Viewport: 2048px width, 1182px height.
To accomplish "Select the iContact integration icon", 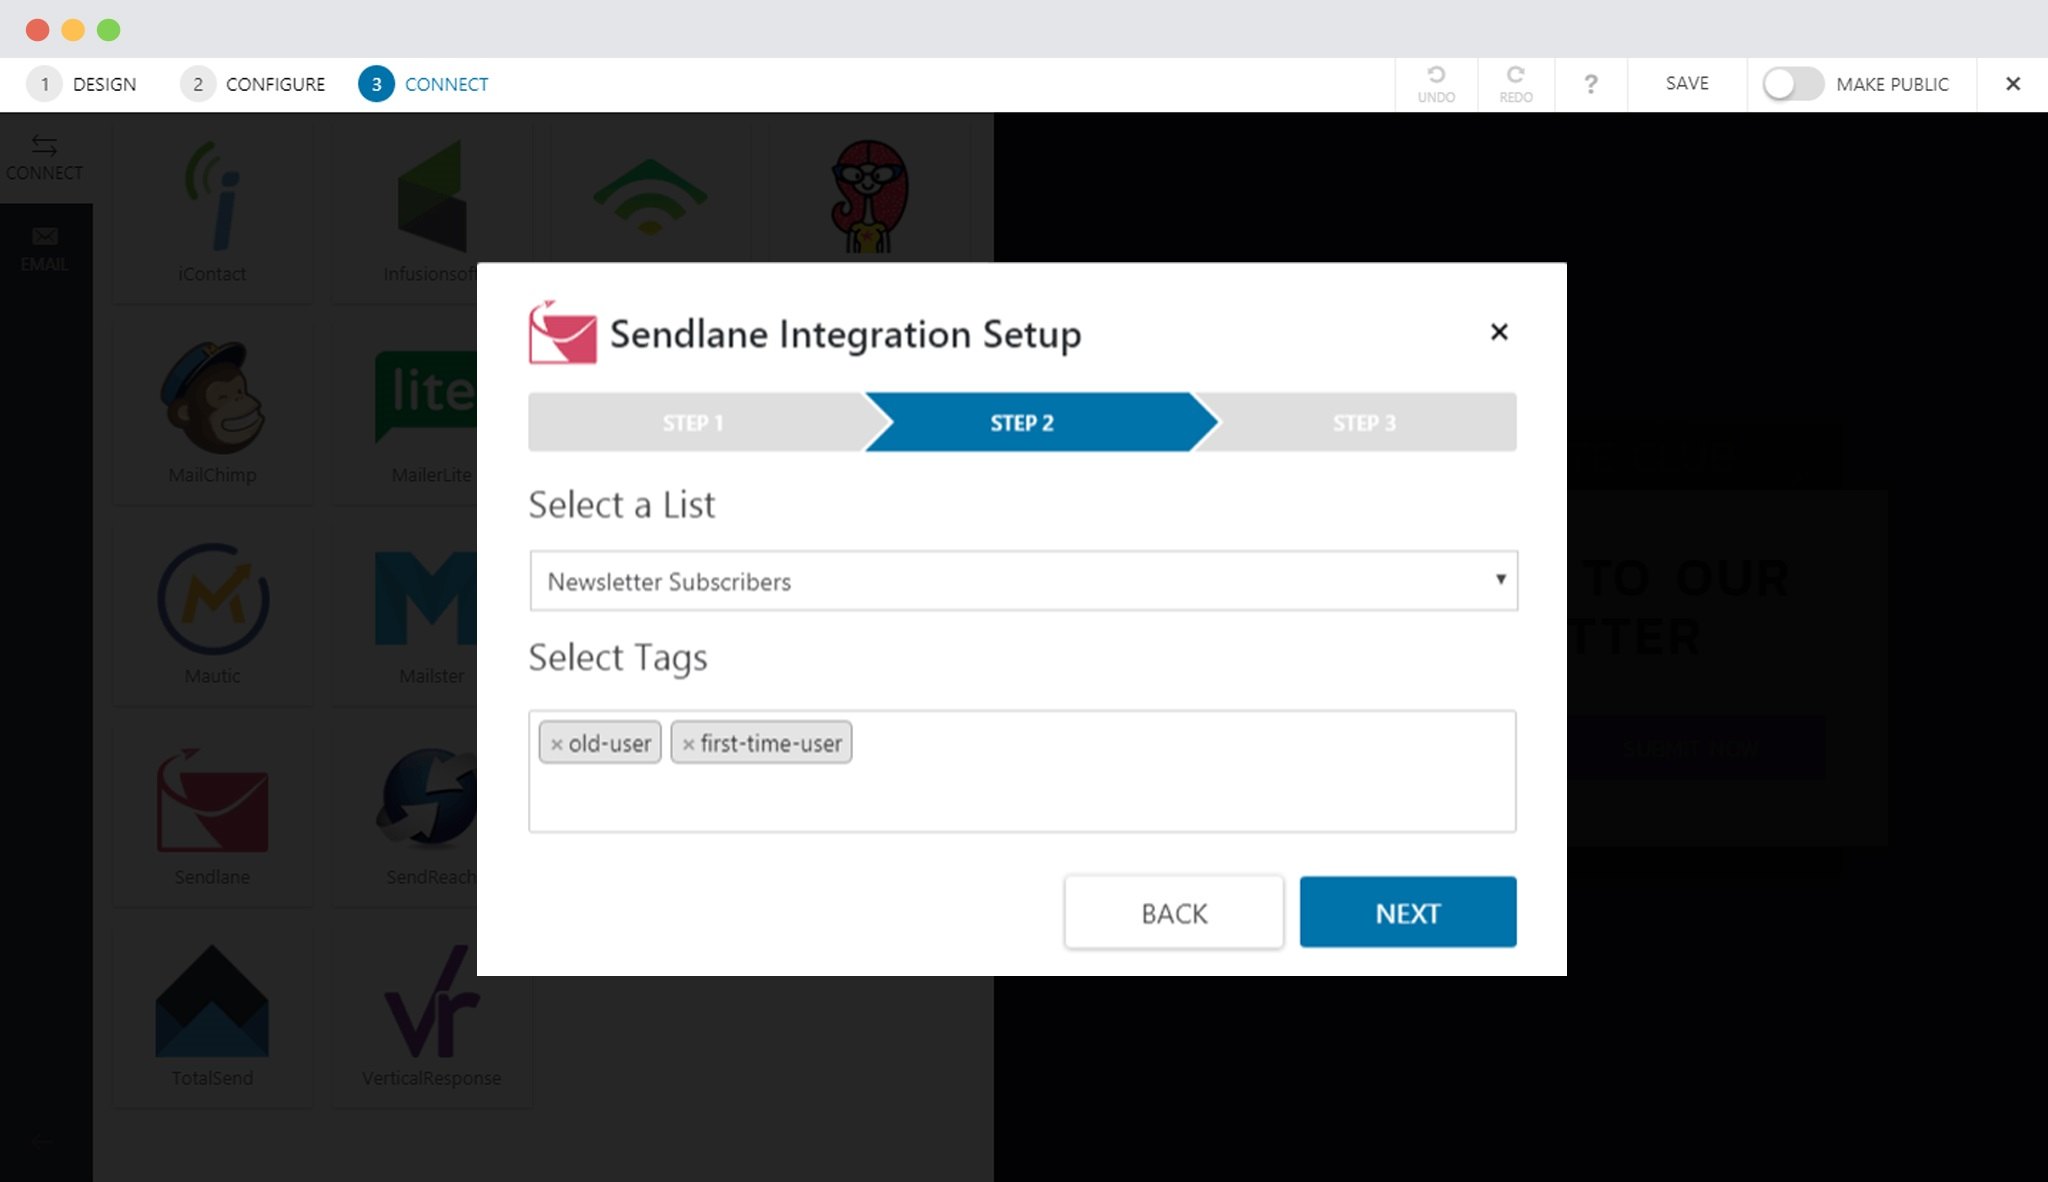I will 212,196.
